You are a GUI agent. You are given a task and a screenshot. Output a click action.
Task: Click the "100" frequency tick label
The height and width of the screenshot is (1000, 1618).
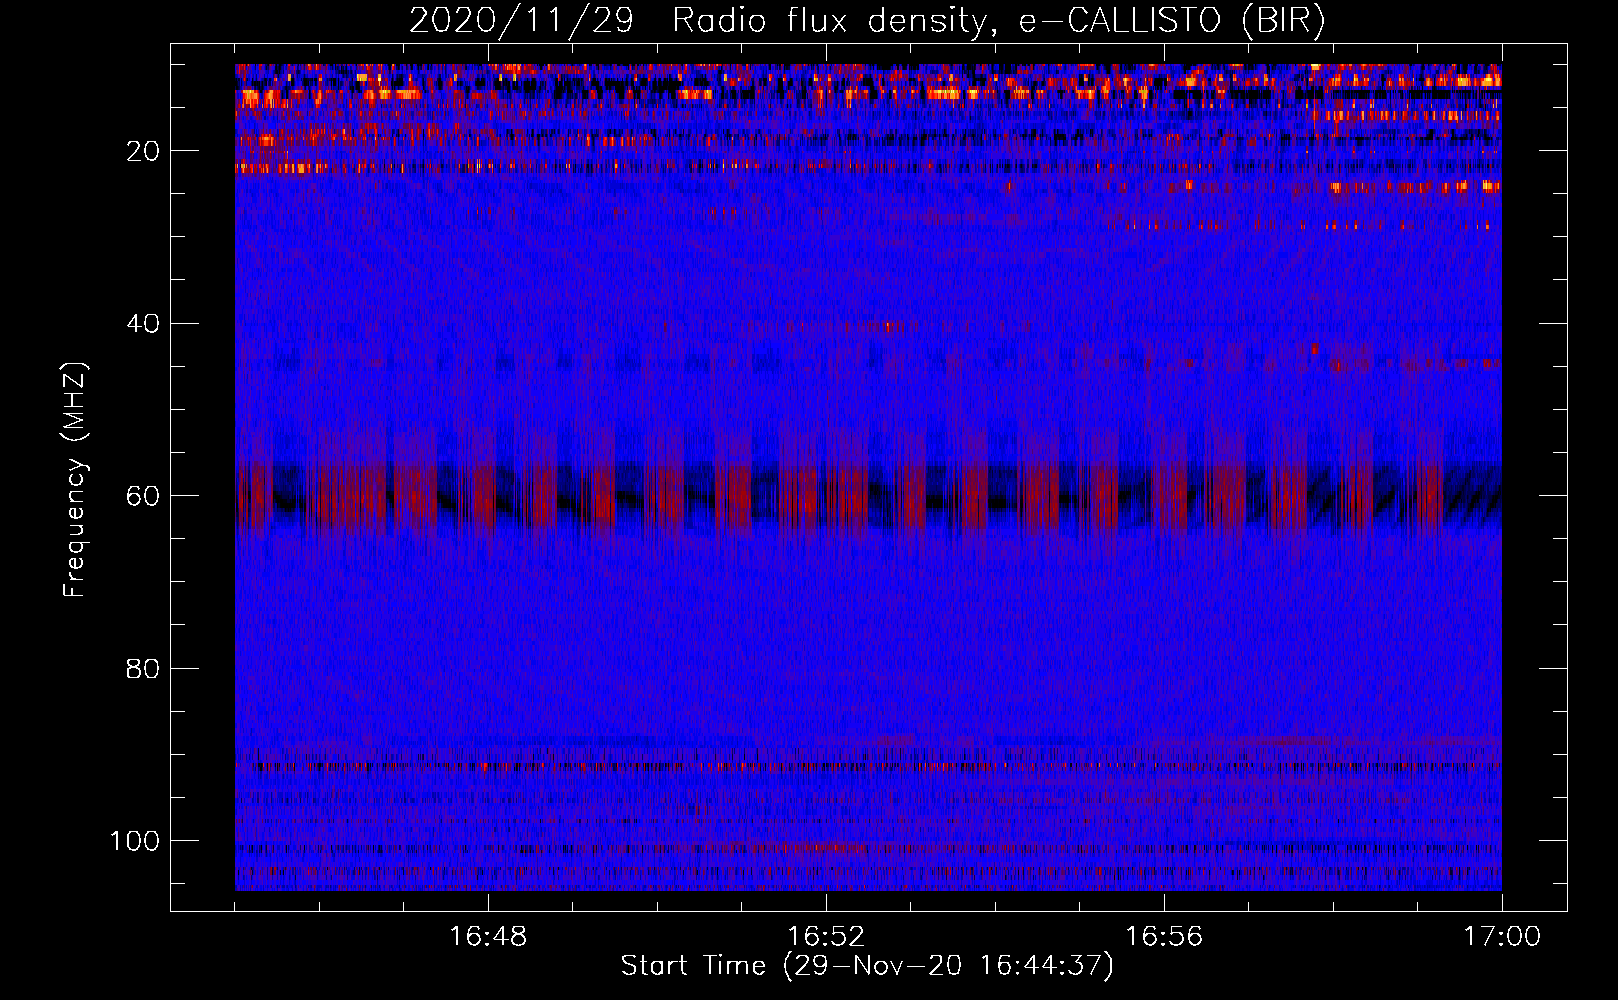136,841
